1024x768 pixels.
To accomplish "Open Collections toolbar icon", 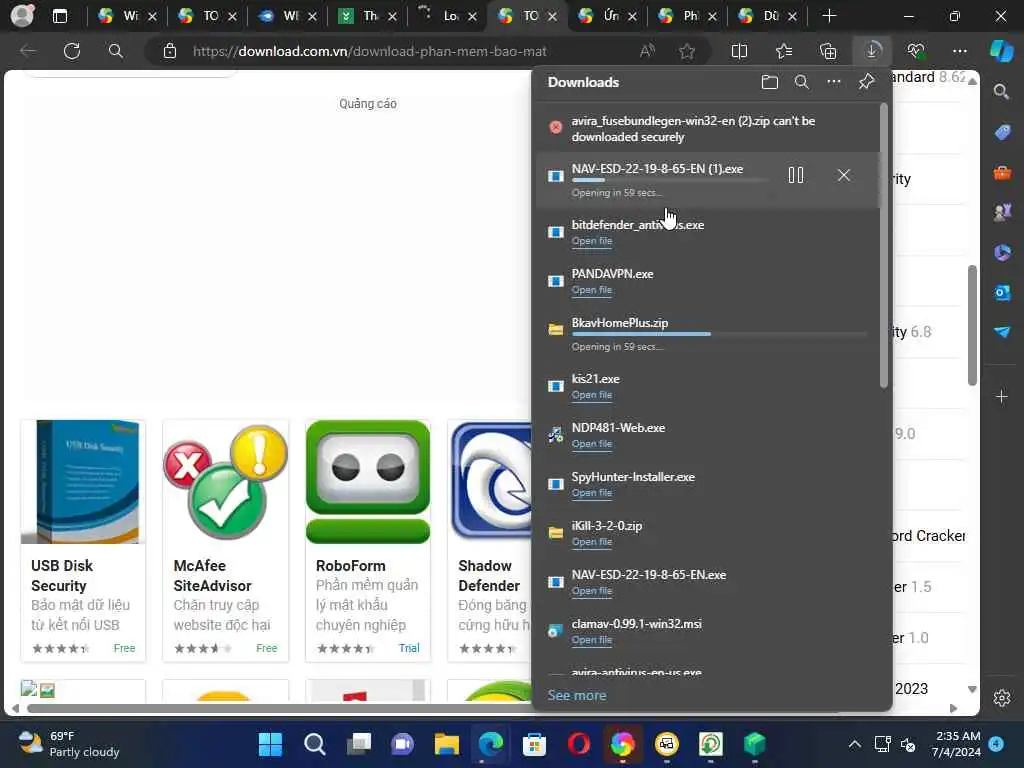I will coord(828,51).
